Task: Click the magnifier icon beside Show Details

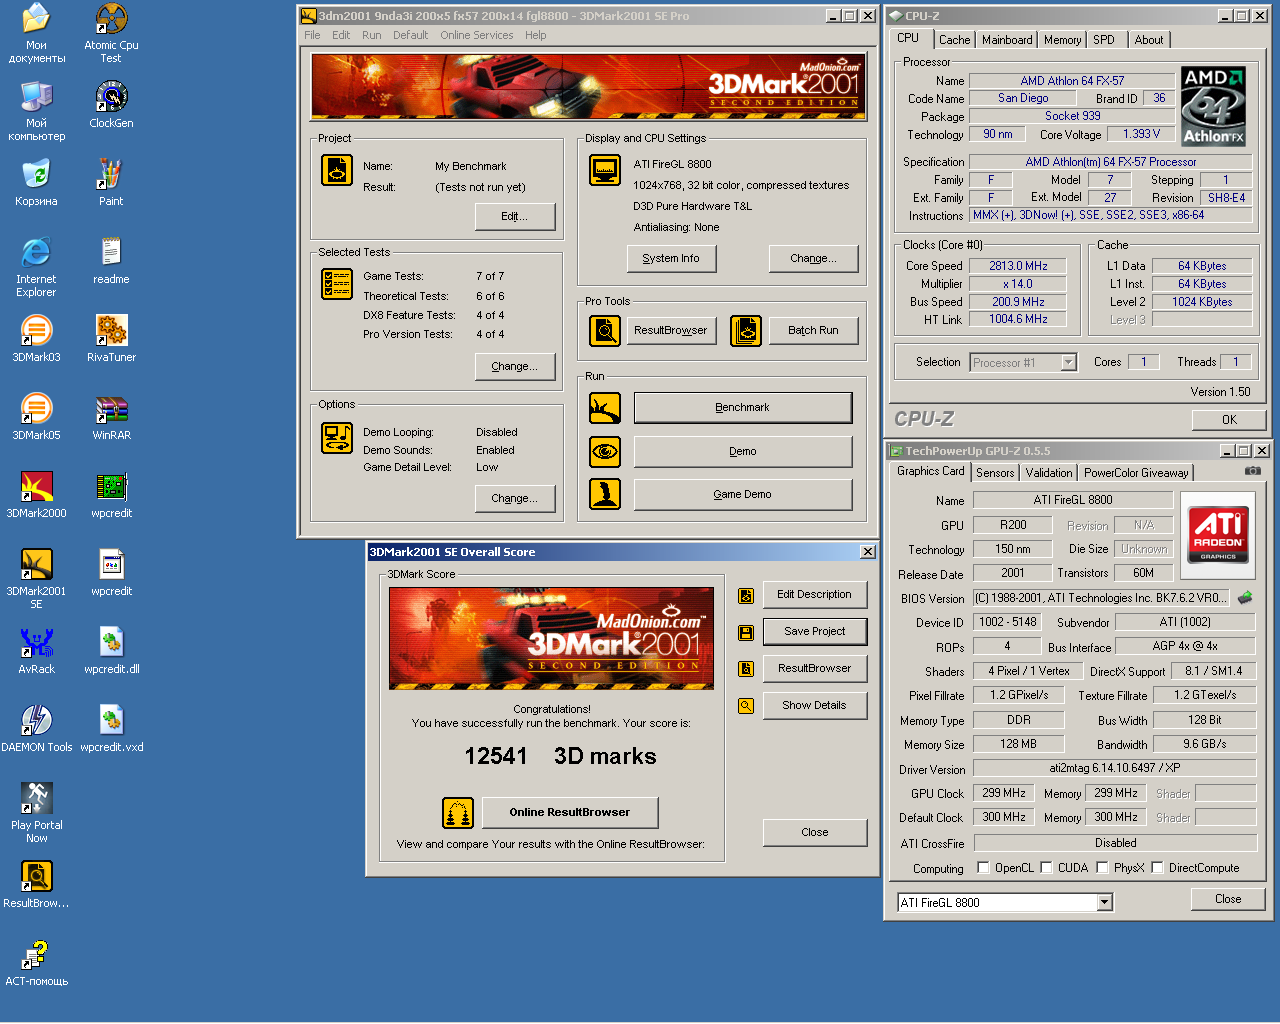Action: point(746,706)
